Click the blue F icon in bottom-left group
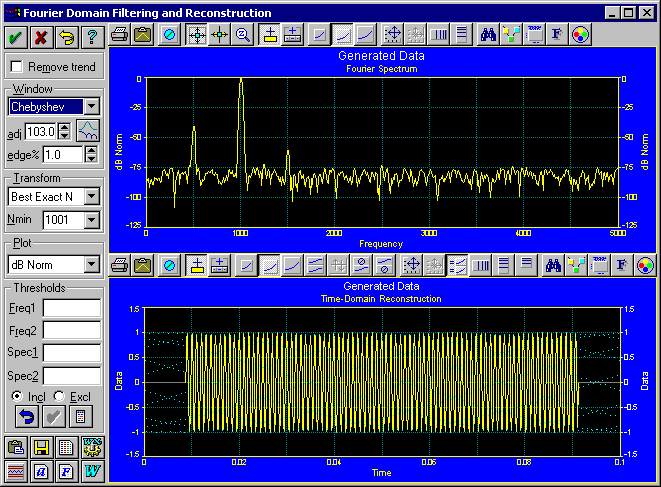 coord(67,471)
